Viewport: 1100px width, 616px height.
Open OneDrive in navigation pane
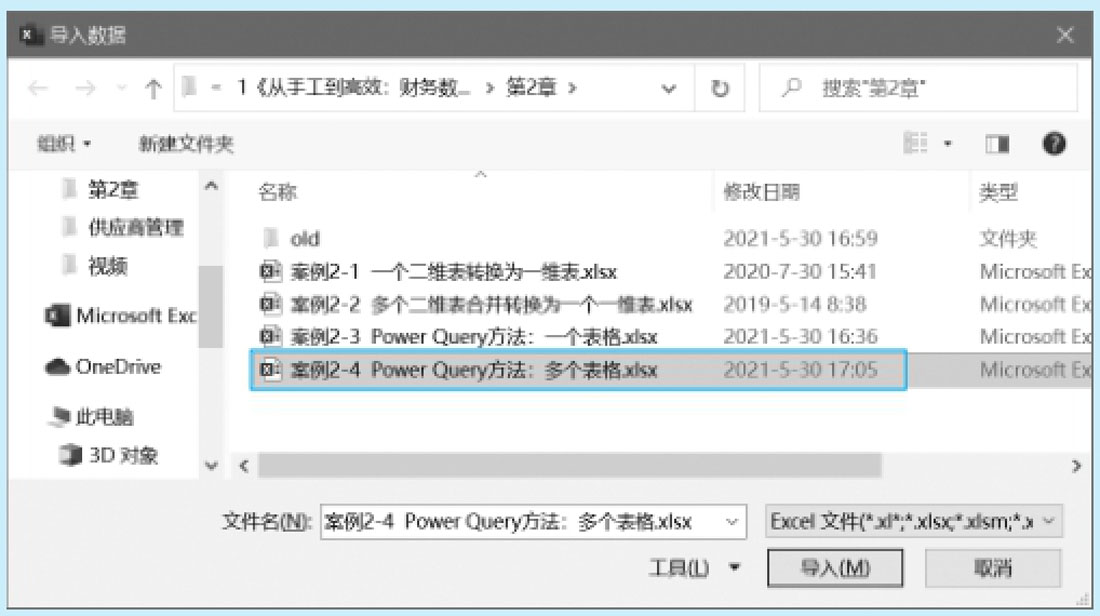pos(103,367)
